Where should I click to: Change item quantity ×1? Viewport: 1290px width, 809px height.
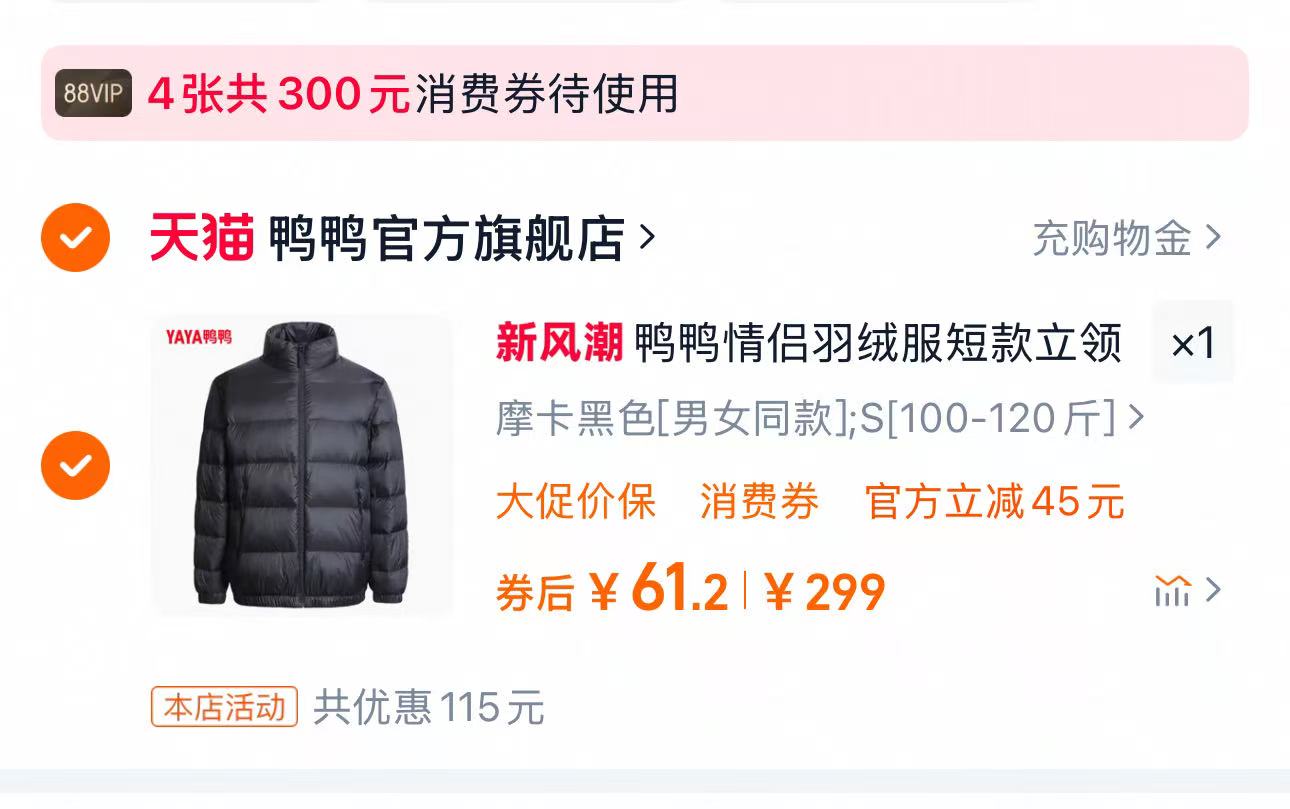pos(1193,343)
